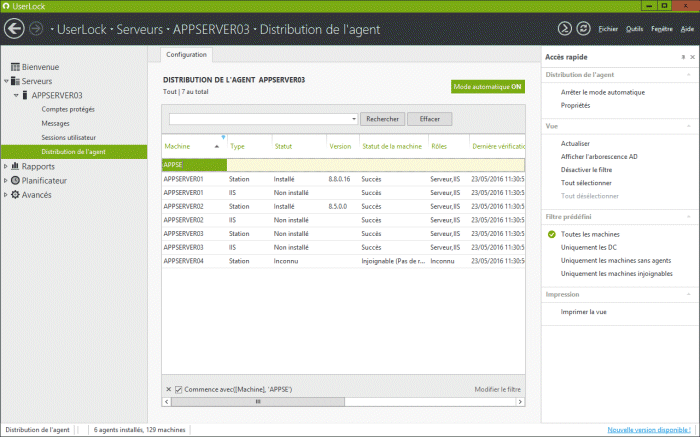Open the Outils menu
Screen dimensions: 700x437
(x=634, y=29)
